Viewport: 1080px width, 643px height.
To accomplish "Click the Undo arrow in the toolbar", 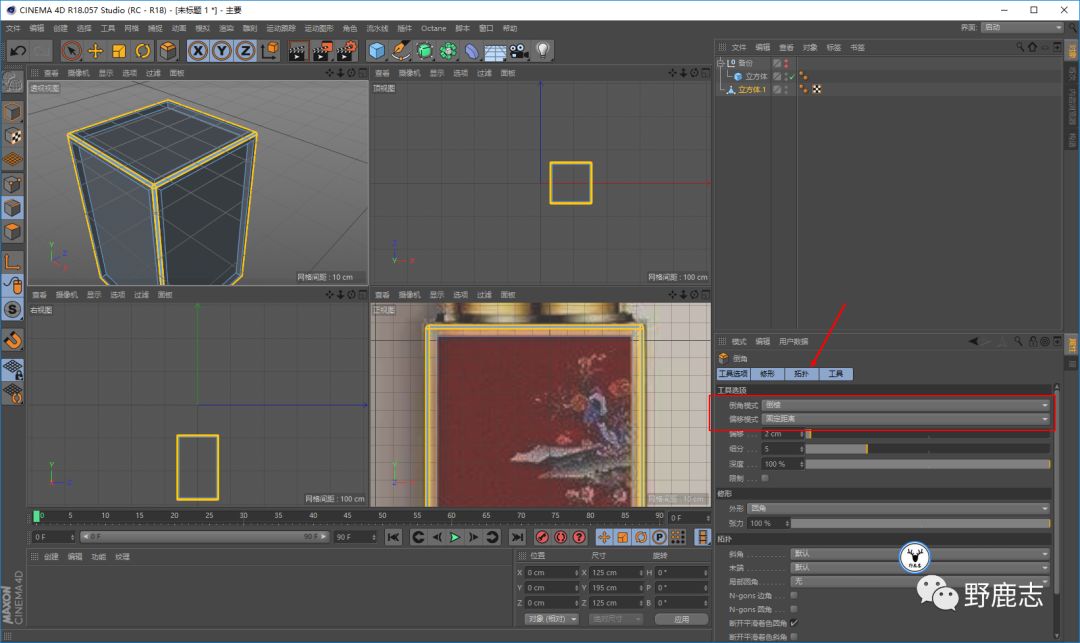I will 17,50.
